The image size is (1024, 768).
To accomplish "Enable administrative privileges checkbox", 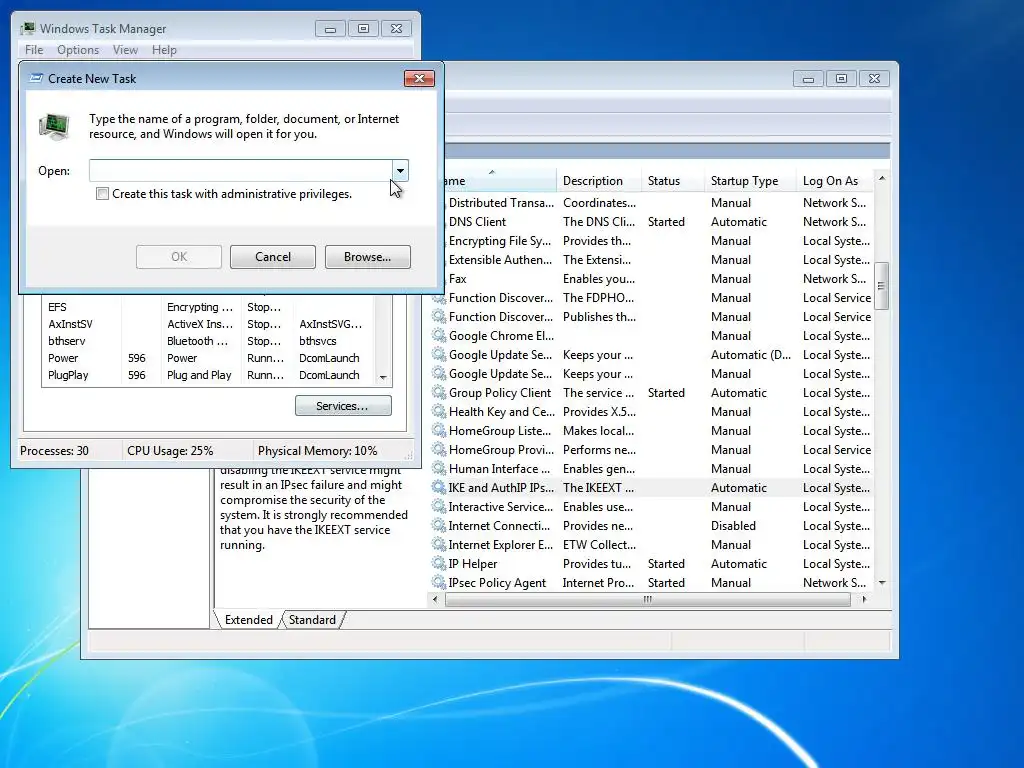I will [103, 194].
